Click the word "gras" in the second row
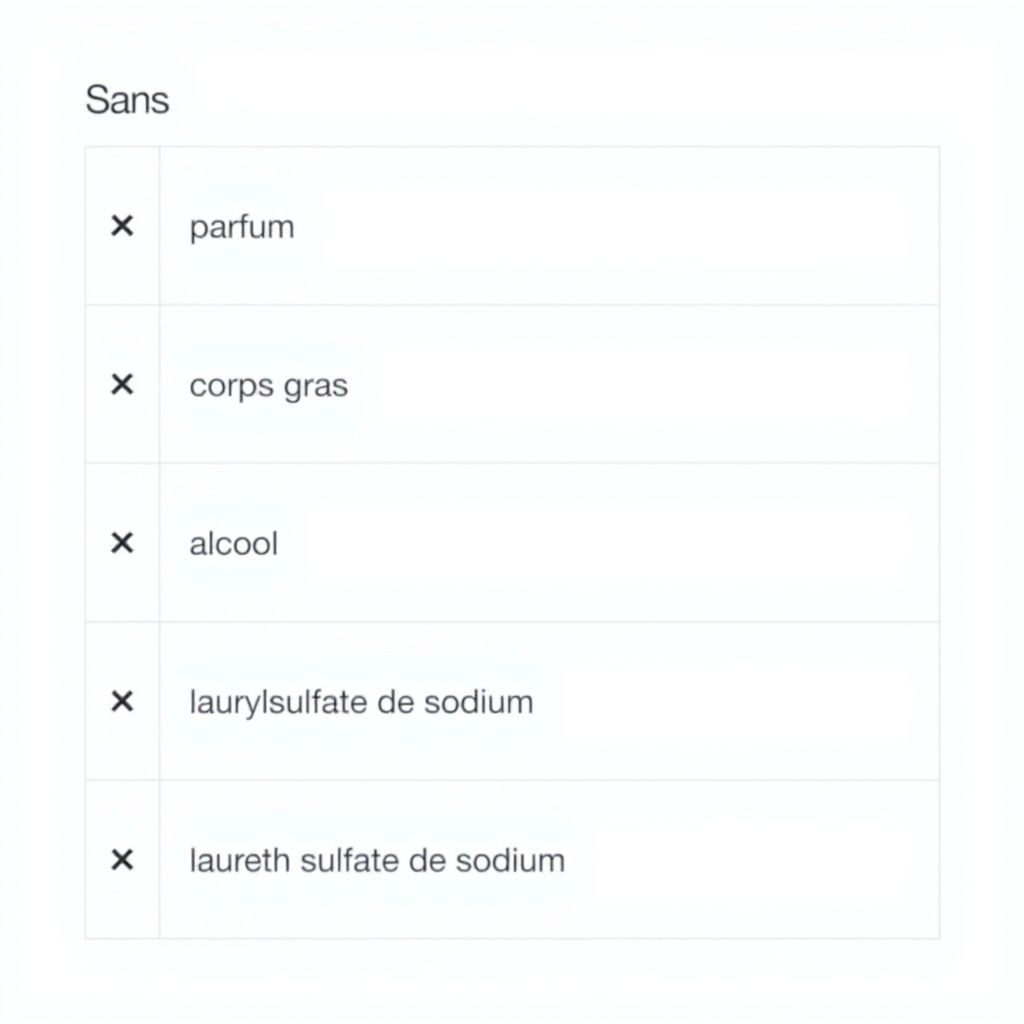This screenshot has height=1024, width=1024. point(315,386)
